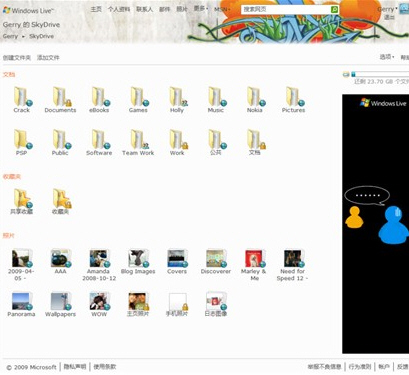Open 照片 in top navigation
This screenshot has height=375, width=409.
click(182, 9)
